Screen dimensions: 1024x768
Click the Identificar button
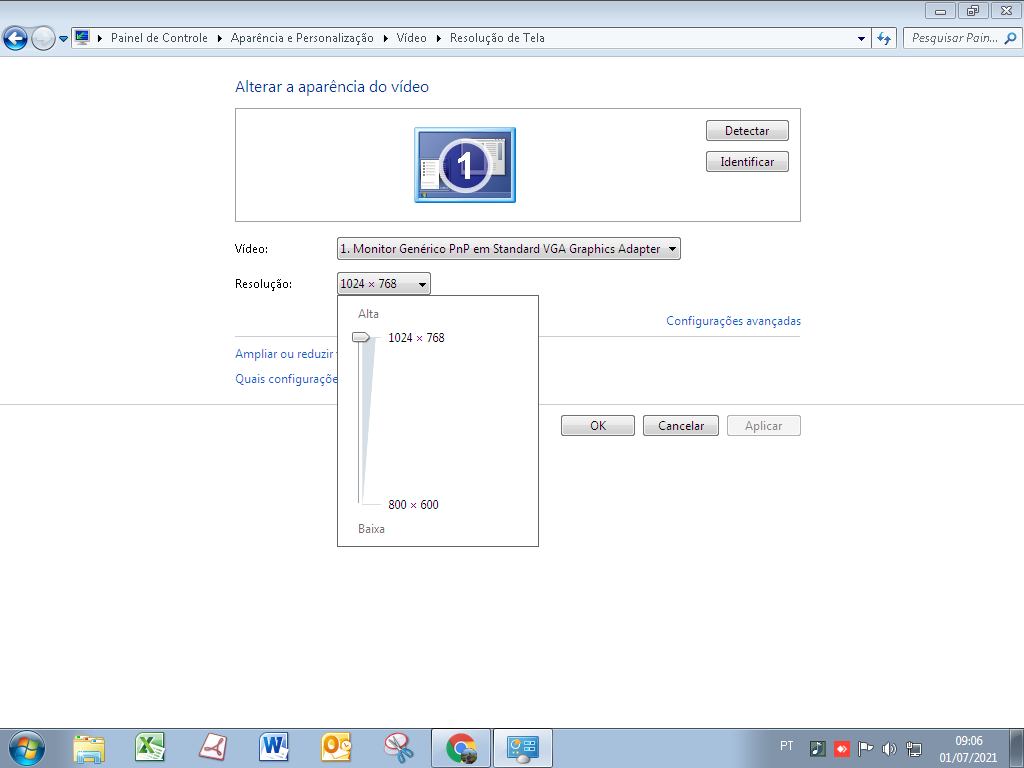click(747, 162)
